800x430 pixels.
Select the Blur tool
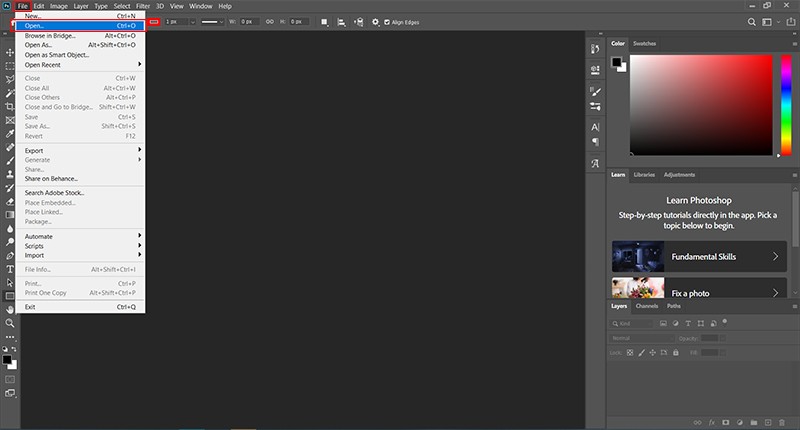coord(10,229)
